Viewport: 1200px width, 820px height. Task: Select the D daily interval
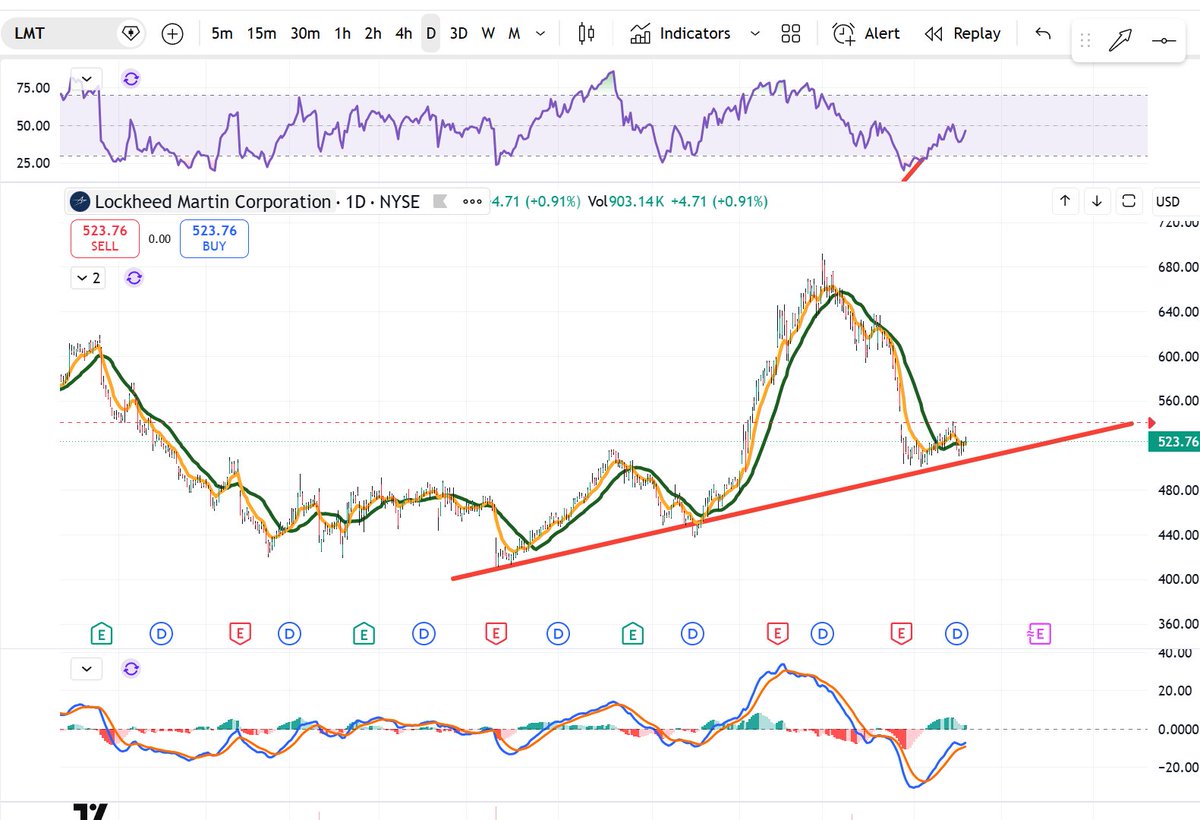coord(431,33)
